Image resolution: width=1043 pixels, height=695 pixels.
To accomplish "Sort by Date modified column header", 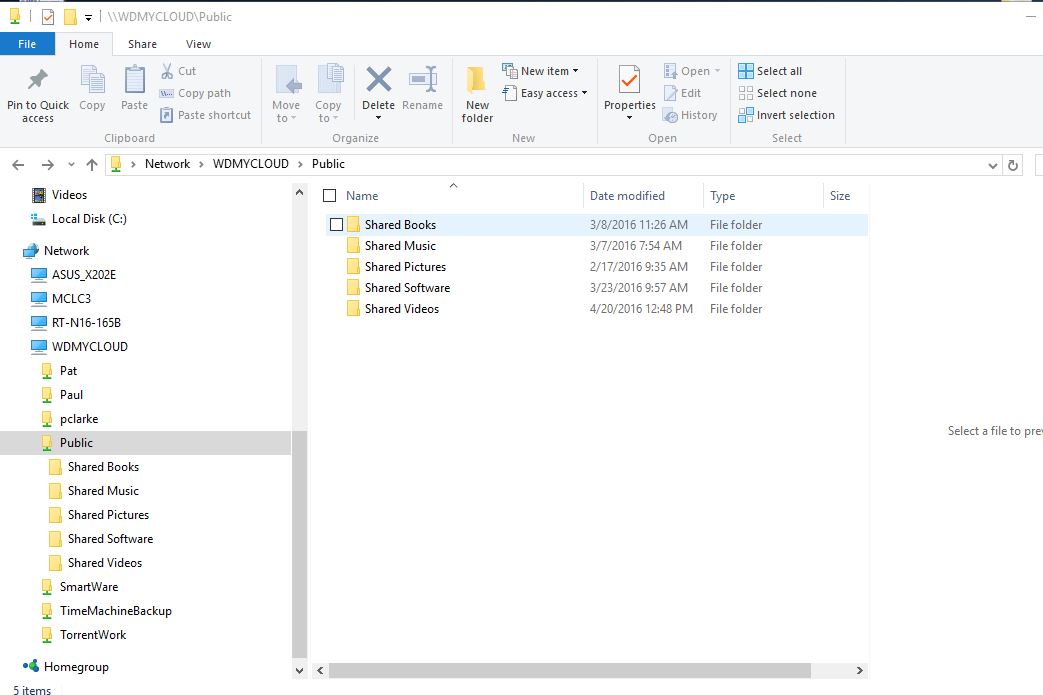I will [627, 196].
